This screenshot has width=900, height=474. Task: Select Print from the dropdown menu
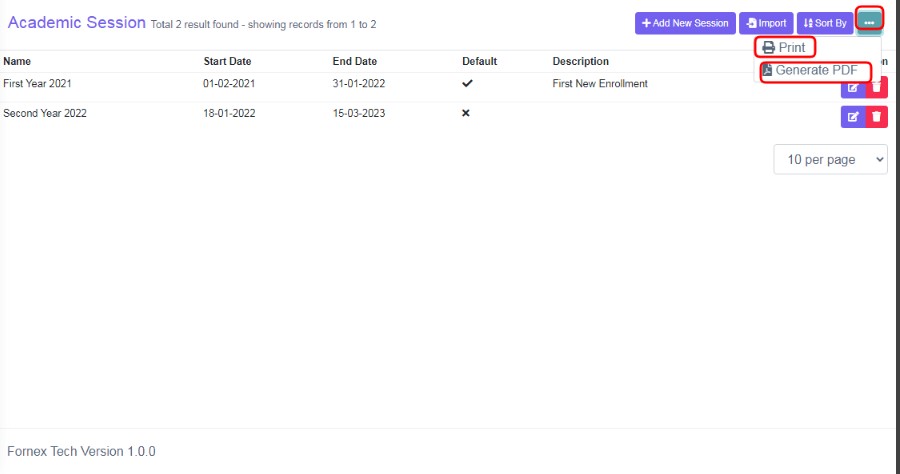(785, 48)
